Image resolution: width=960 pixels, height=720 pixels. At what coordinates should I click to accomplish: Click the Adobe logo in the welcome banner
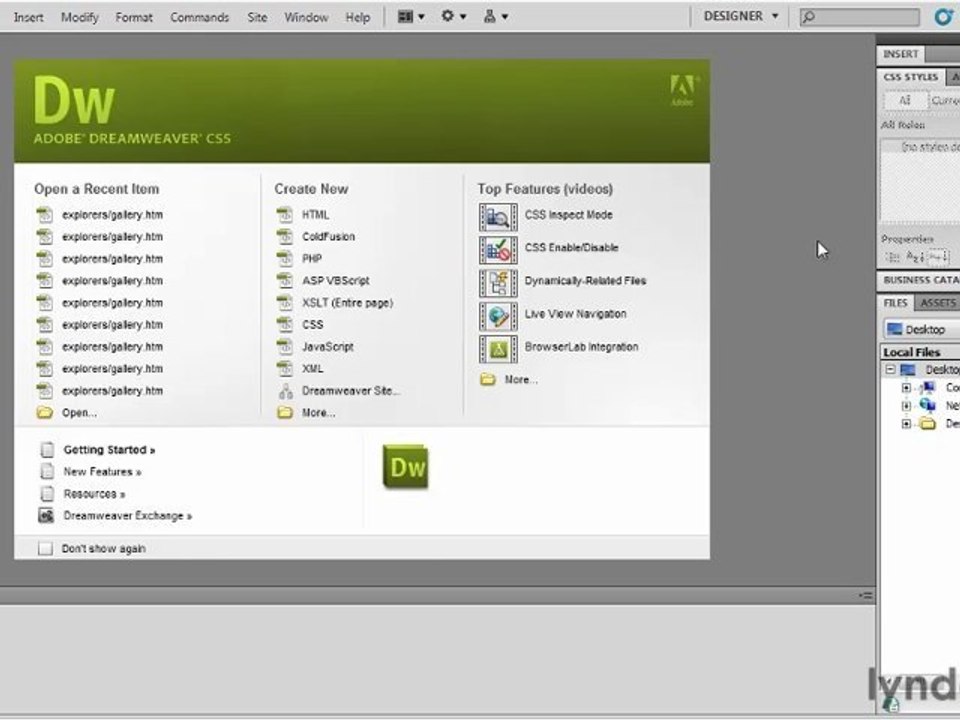683,91
